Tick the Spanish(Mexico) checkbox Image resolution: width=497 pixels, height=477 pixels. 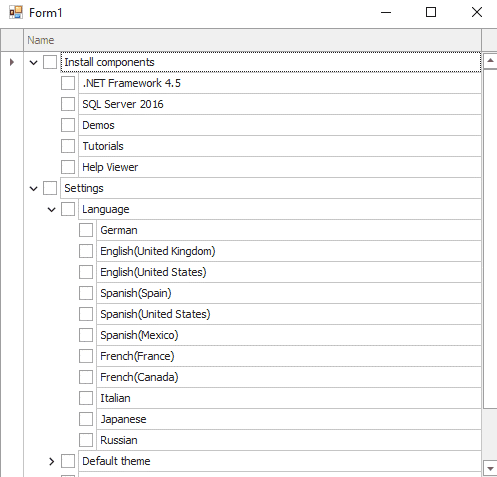[x=86, y=335]
